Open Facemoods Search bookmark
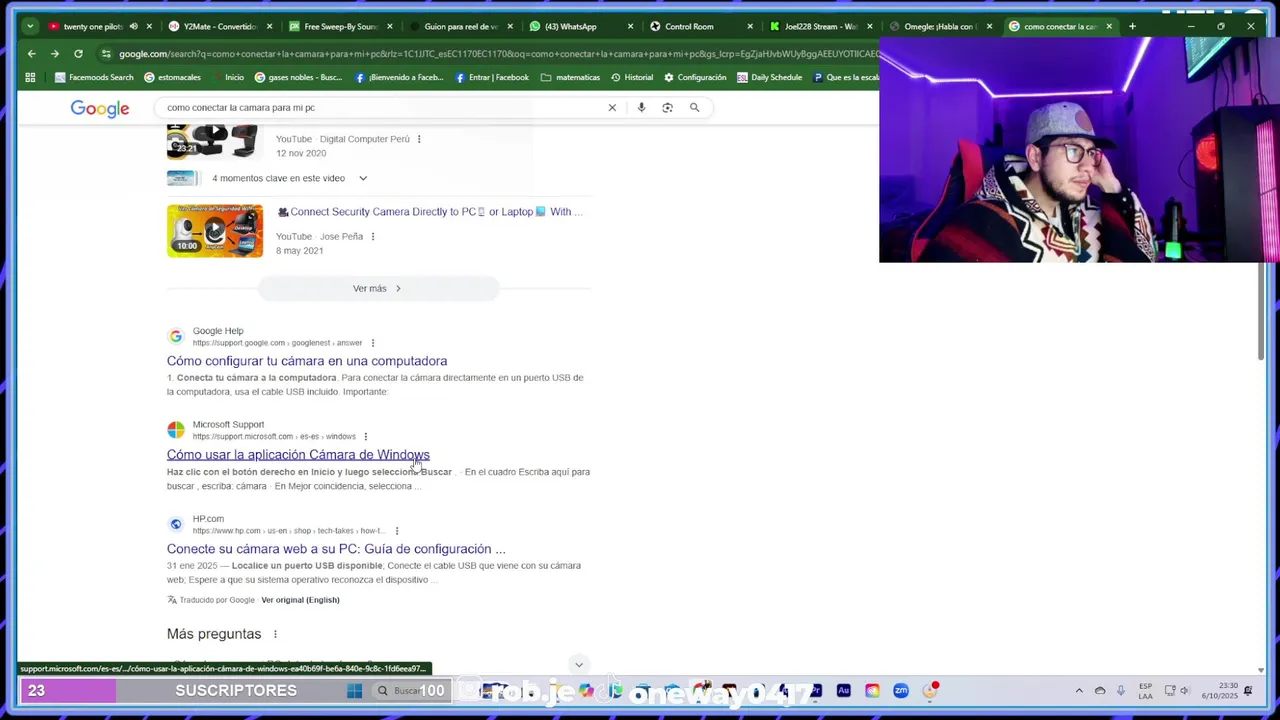This screenshot has width=1280, height=720. tap(94, 77)
